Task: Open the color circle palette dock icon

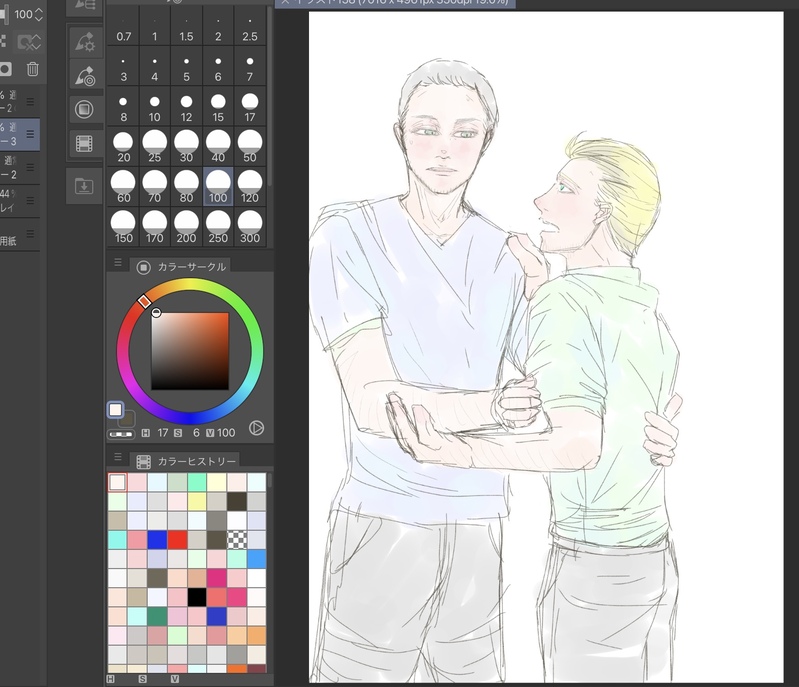Action: (84, 109)
